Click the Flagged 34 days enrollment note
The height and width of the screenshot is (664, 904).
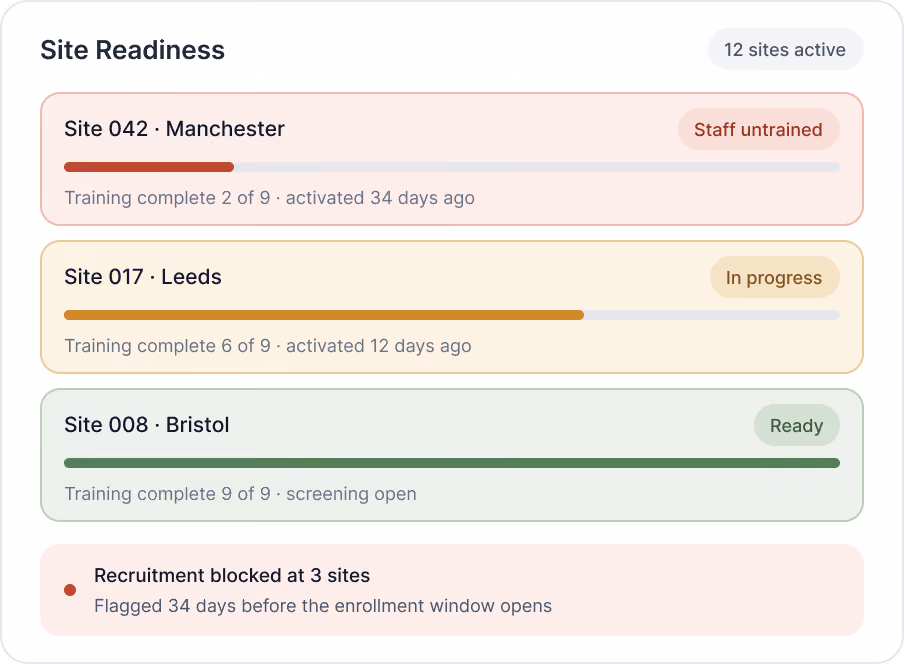click(x=323, y=606)
